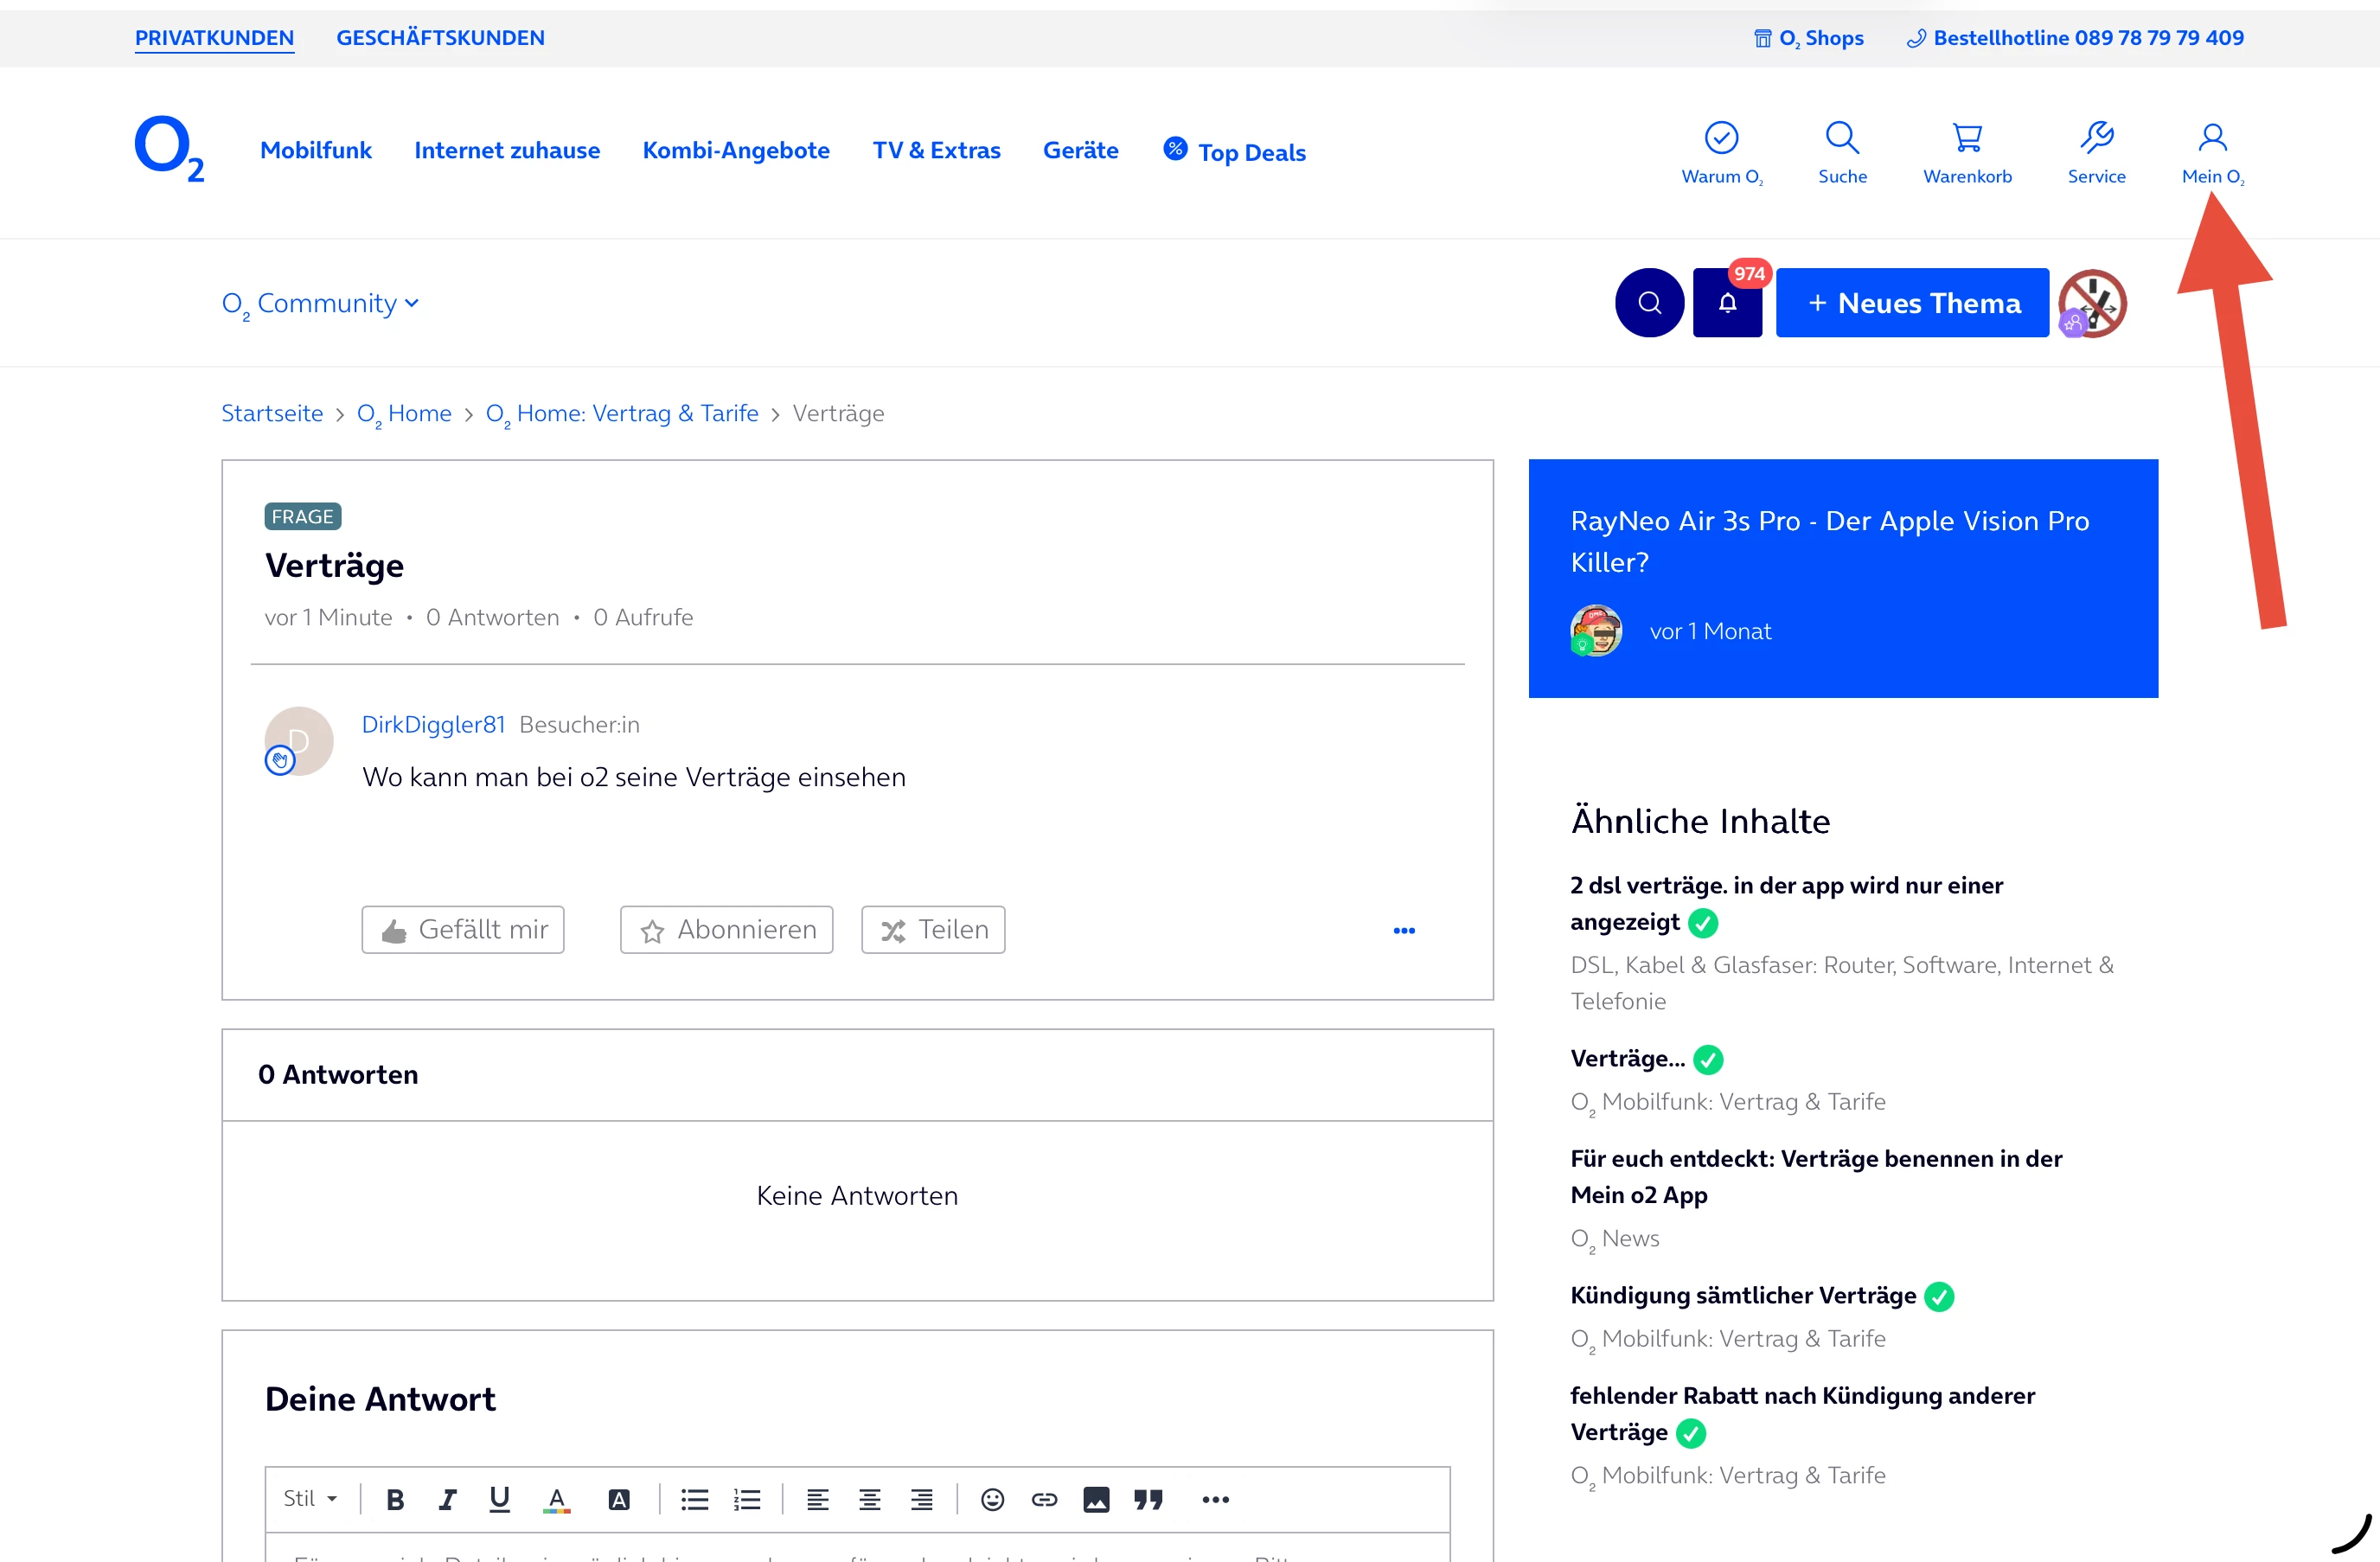Toggle bold formatting in the reply editor

pos(395,1499)
